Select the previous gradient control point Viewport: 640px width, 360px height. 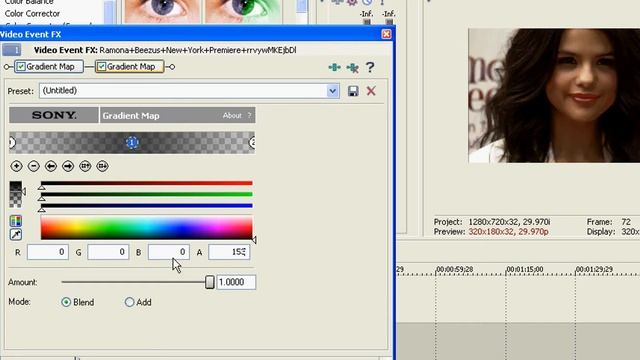pos(51,166)
